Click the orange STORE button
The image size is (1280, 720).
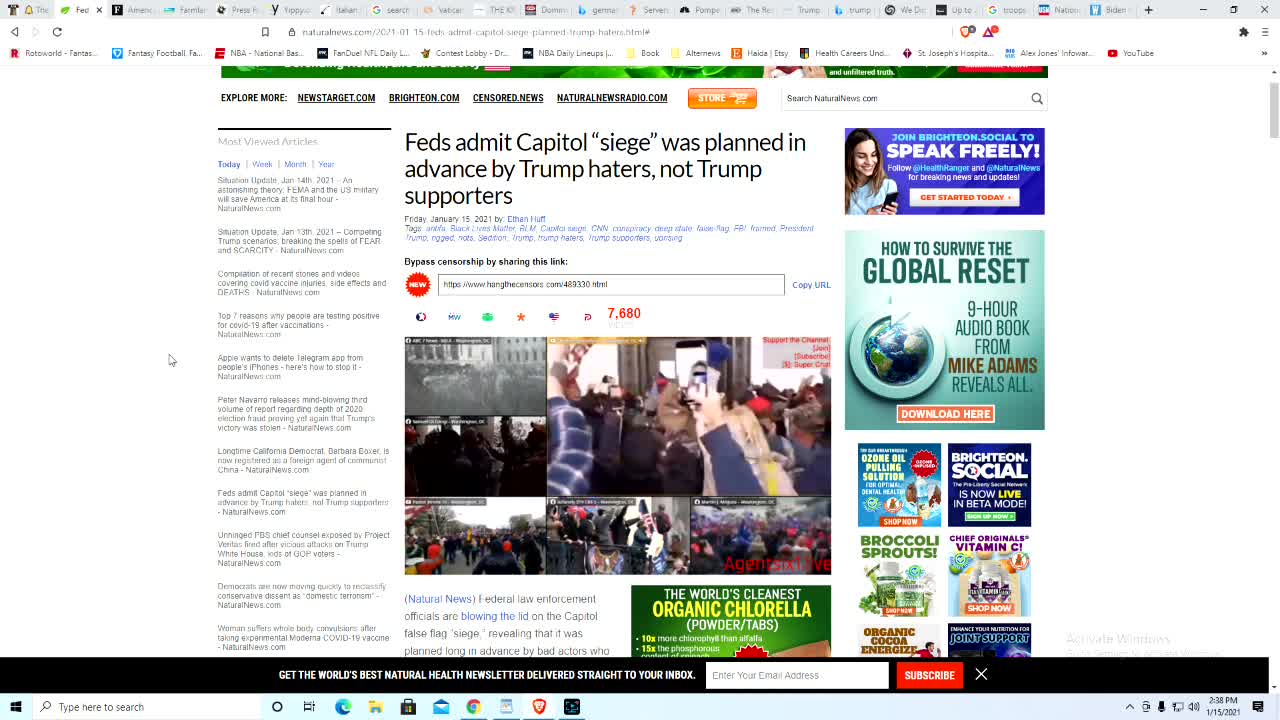(722, 98)
